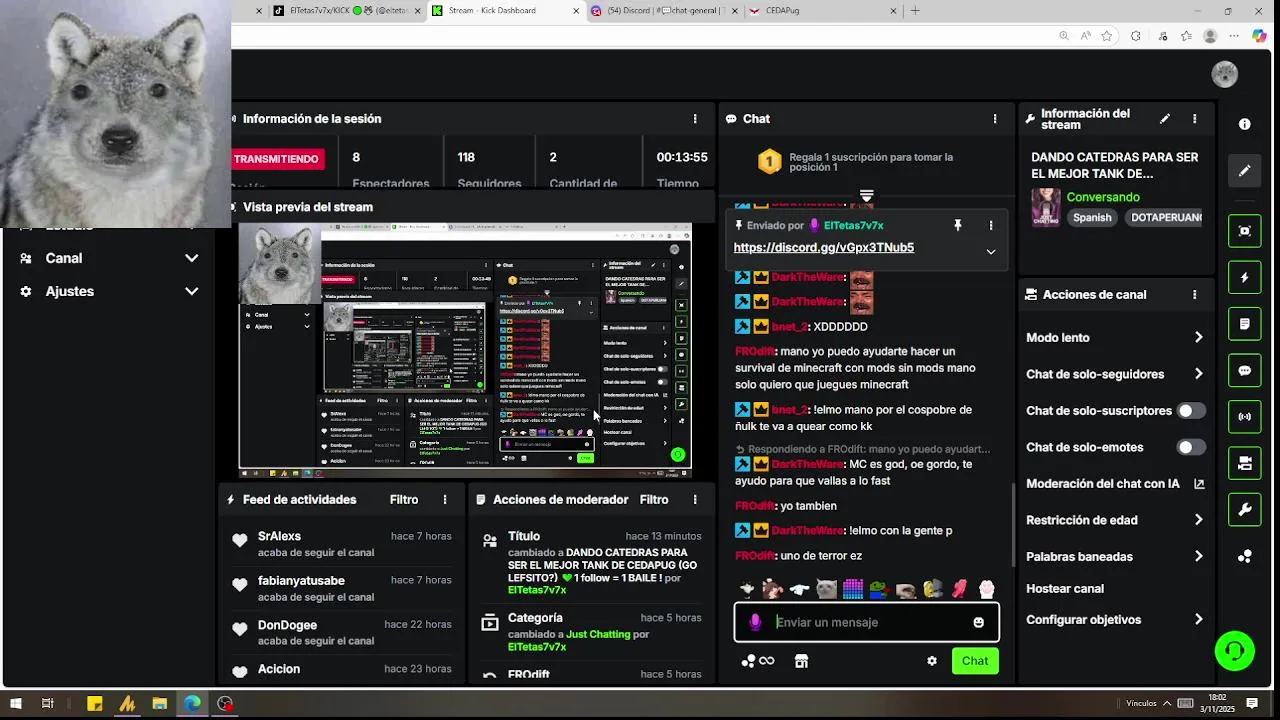
Task: Unpin the pinned chat message
Action: coord(957,226)
